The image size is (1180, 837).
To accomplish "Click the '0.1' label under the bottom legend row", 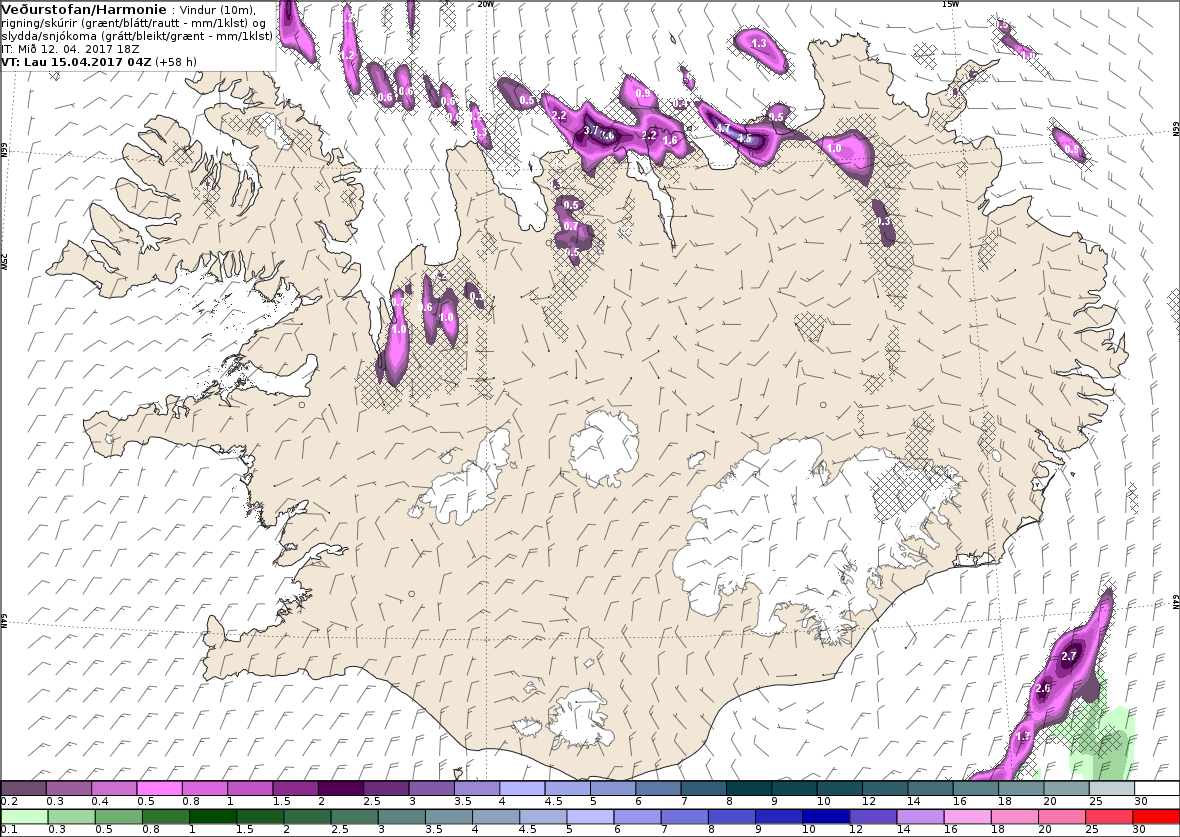I will (10, 829).
